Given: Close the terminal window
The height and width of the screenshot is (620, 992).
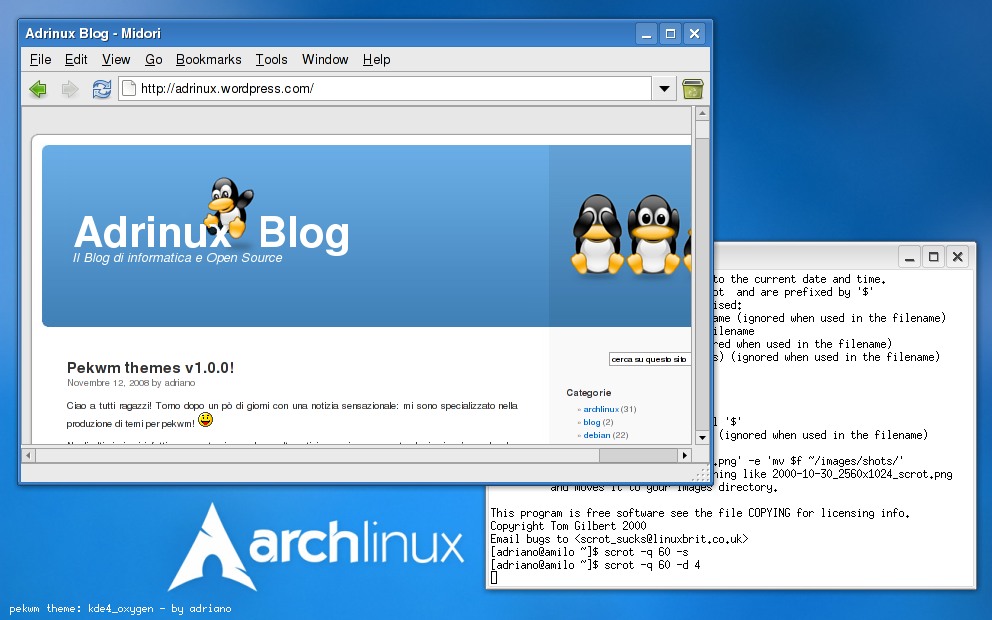Looking at the screenshot, I should [957, 257].
